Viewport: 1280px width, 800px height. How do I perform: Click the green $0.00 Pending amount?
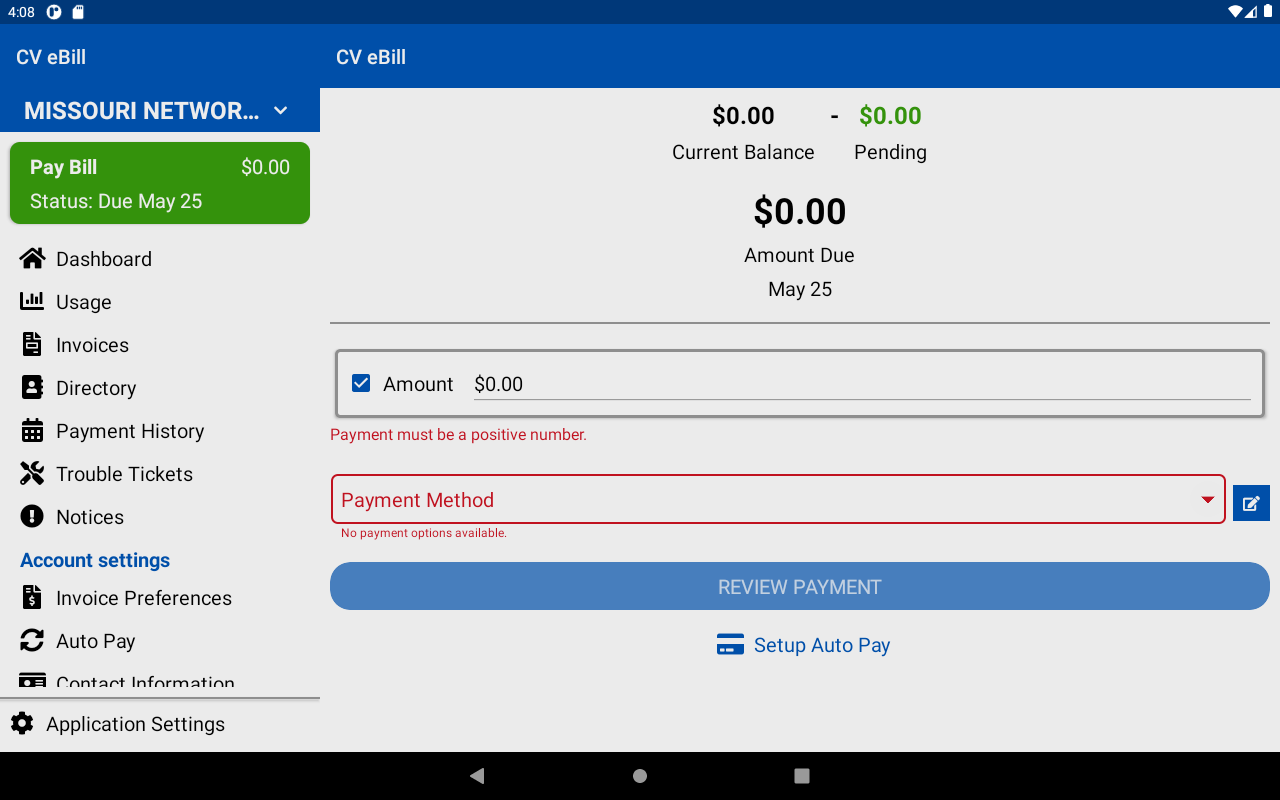890,116
